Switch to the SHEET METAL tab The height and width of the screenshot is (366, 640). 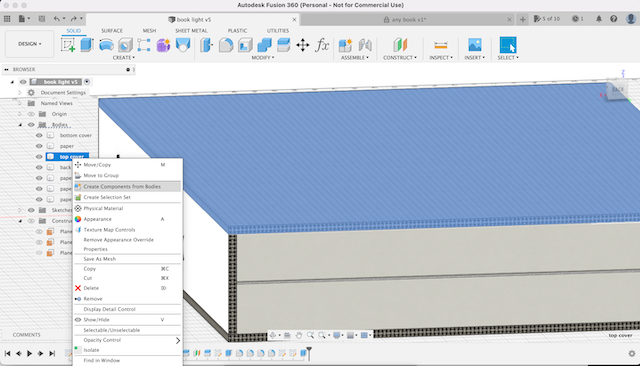(191, 31)
